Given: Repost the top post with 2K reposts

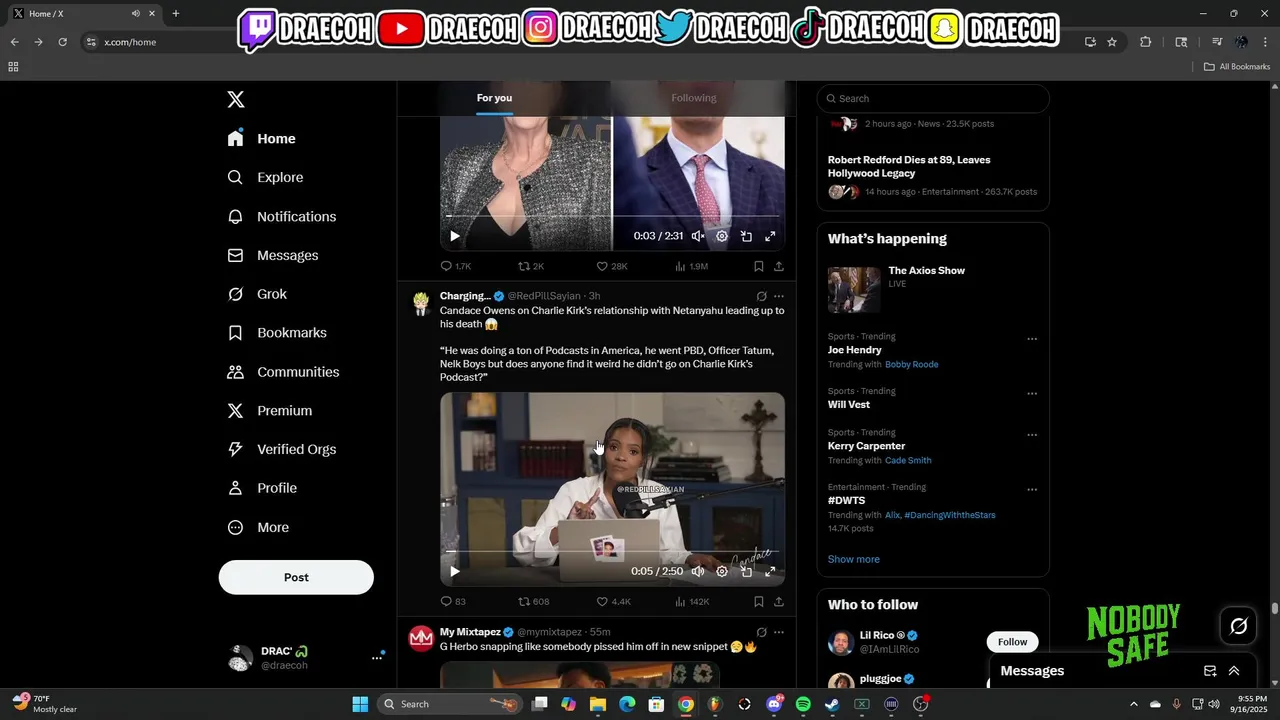Looking at the screenshot, I should (x=531, y=266).
